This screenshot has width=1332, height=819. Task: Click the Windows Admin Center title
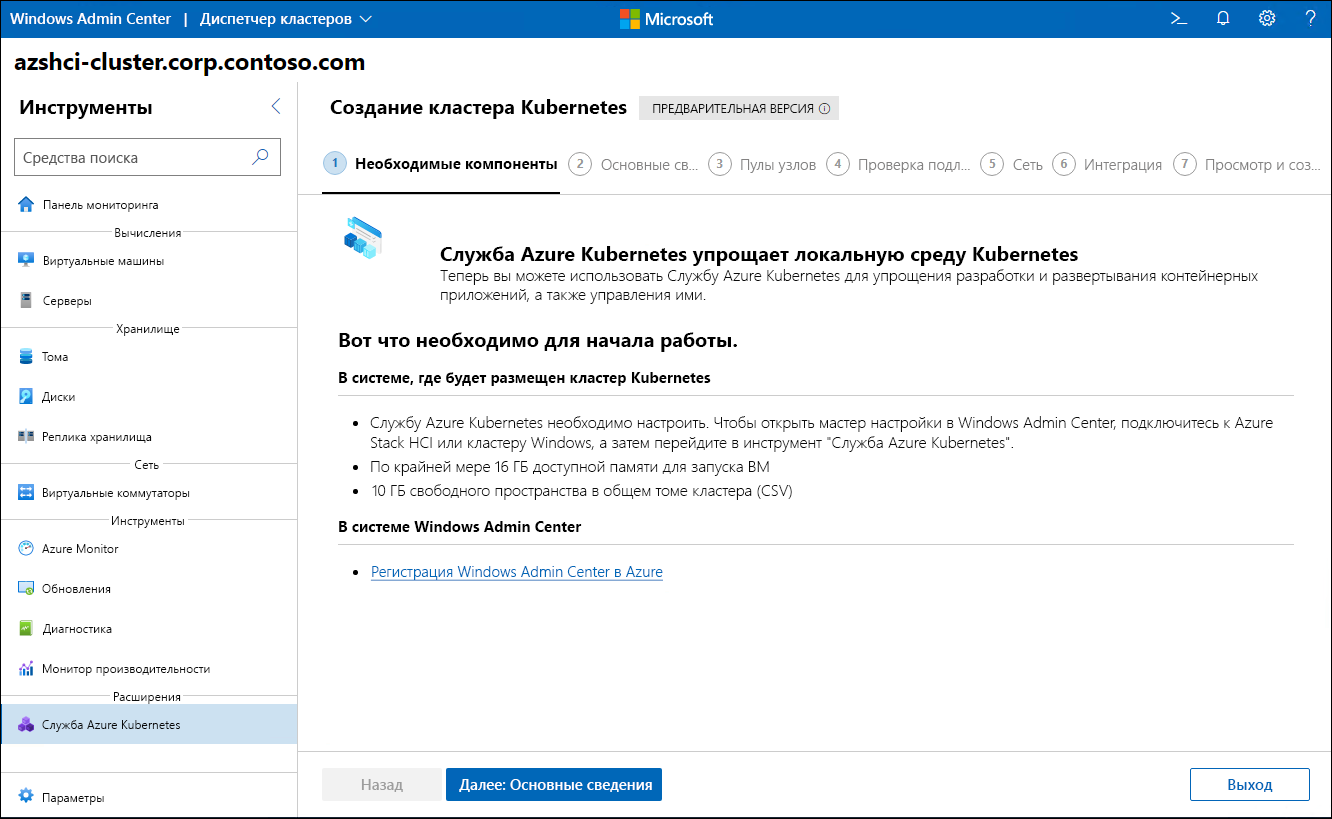[x=90, y=19]
